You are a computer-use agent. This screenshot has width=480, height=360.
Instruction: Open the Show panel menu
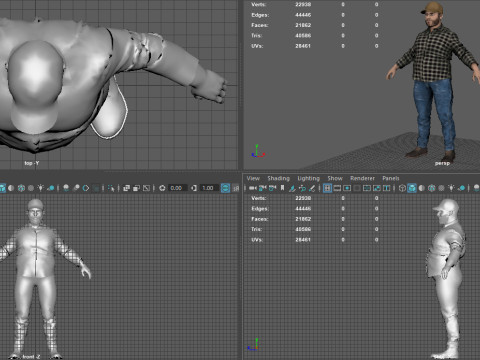tap(335, 178)
